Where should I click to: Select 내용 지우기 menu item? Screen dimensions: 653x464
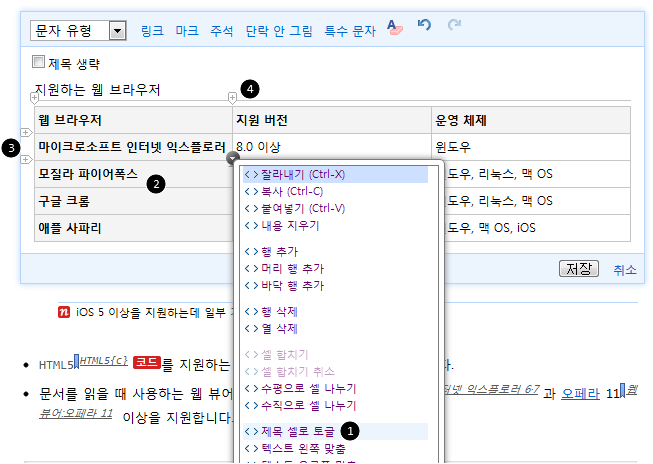(x=335, y=226)
